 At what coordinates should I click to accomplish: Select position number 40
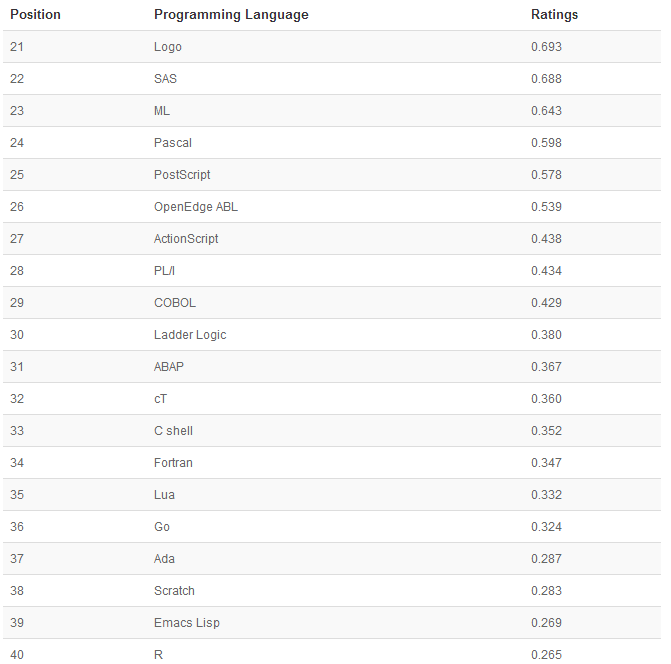(x=17, y=655)
